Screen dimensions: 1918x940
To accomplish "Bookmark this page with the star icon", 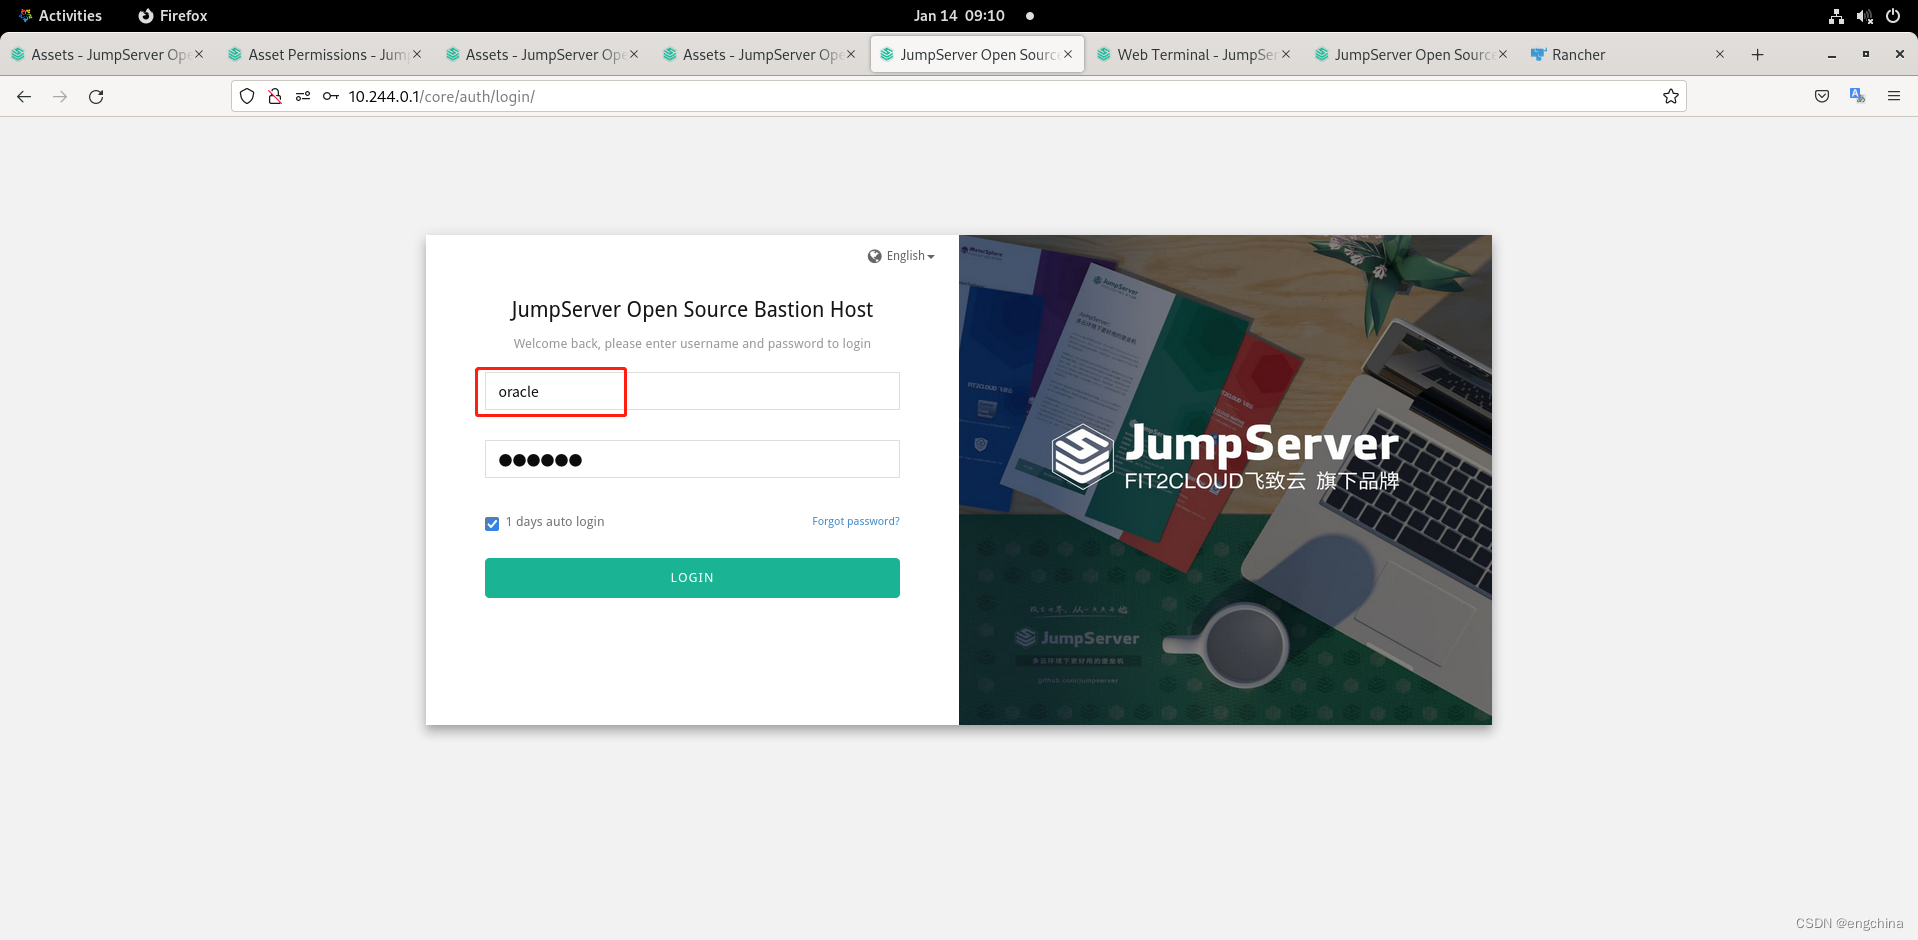I will (1670, 96).
